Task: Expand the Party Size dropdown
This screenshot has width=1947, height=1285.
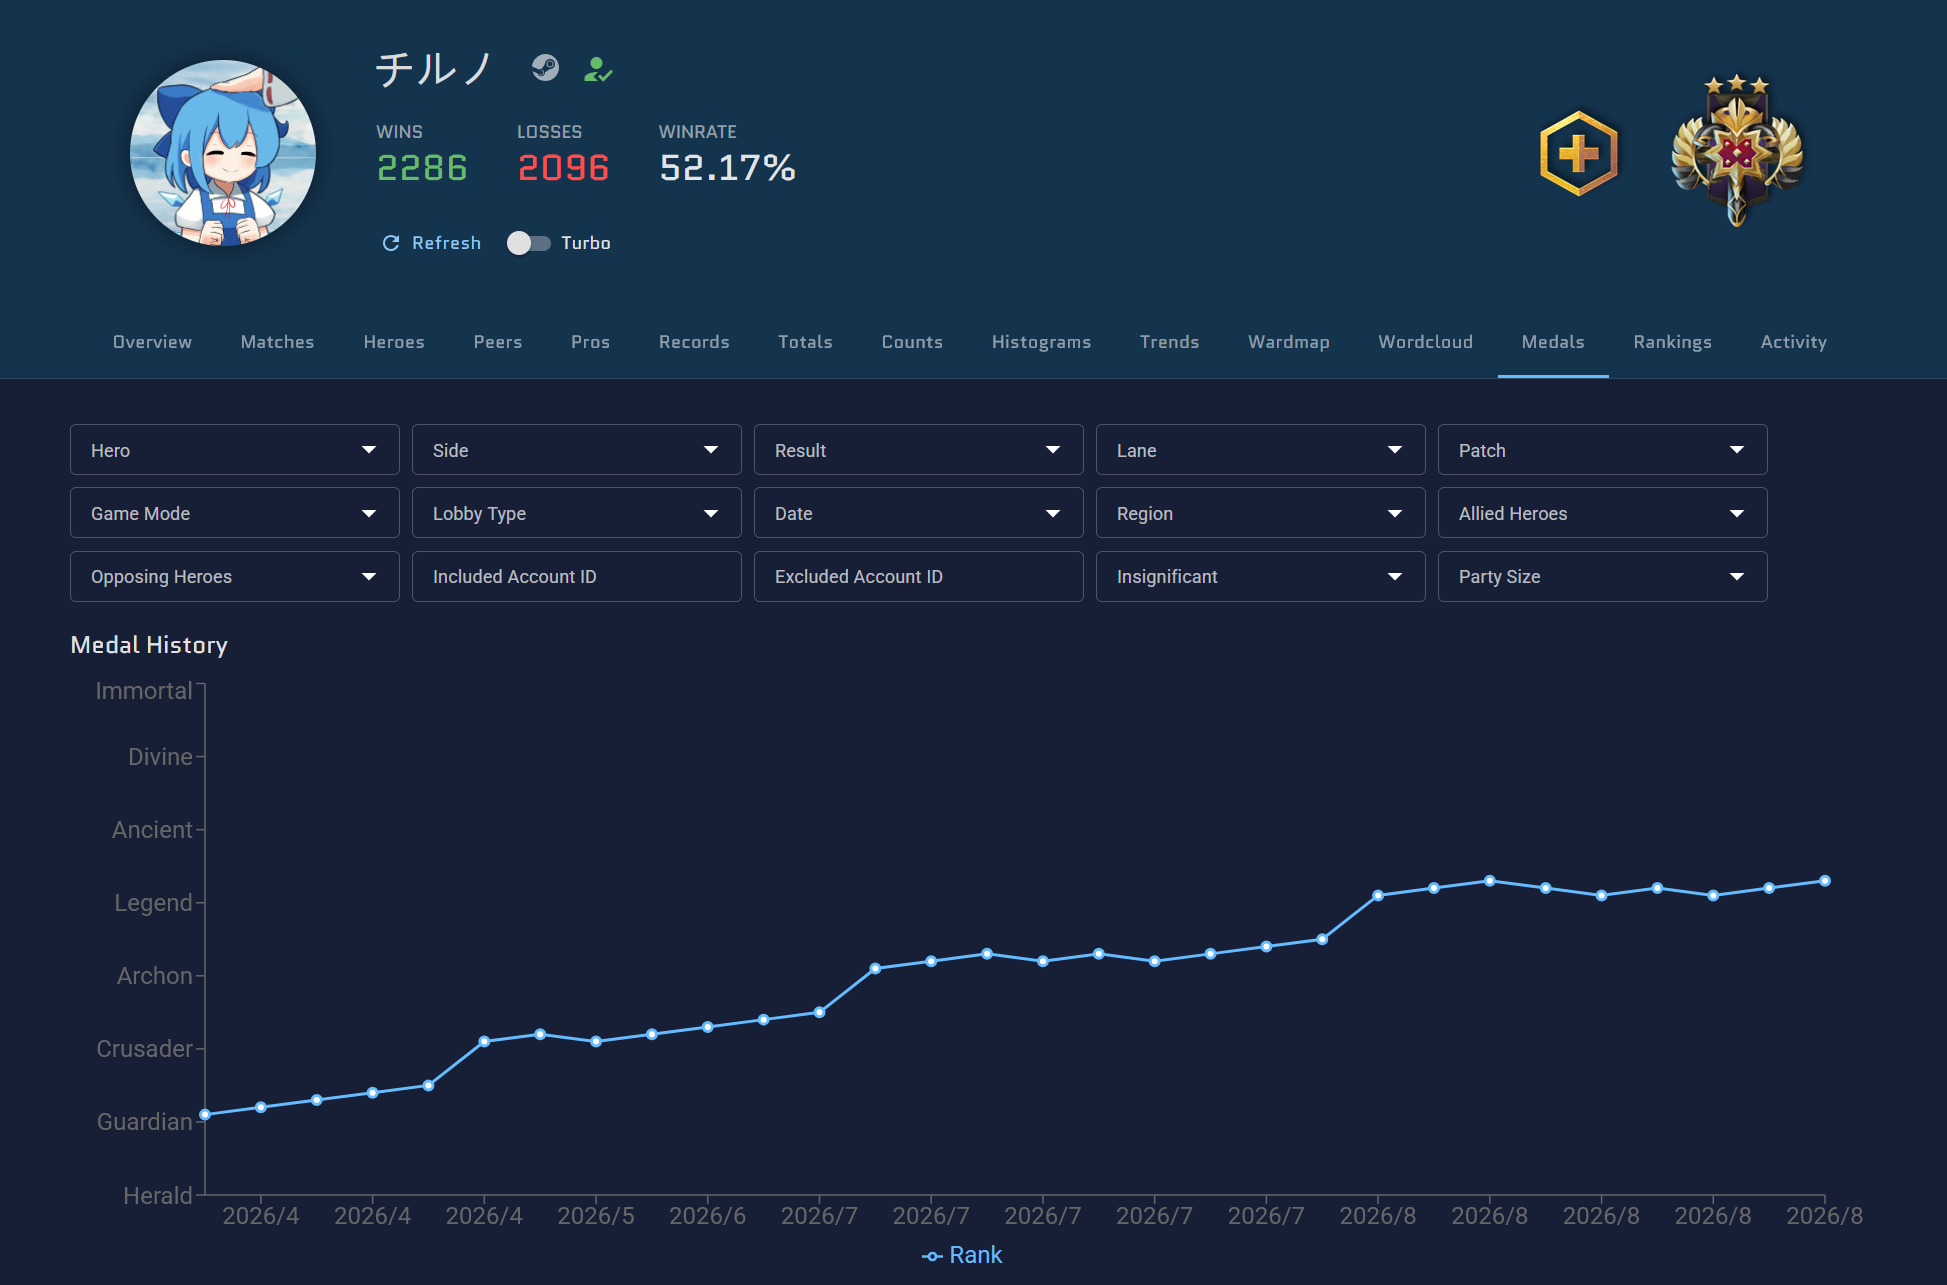Action: [x=1603, y=576]
